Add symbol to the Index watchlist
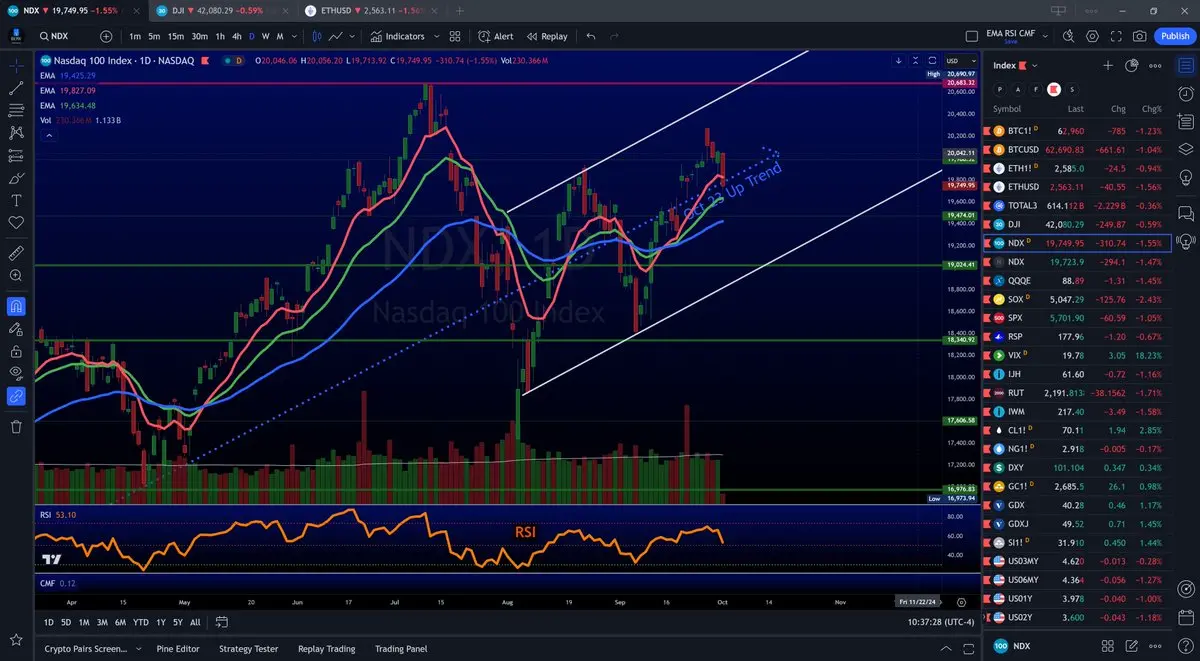The image size is (1200, 661). [x=1108, y=65]
